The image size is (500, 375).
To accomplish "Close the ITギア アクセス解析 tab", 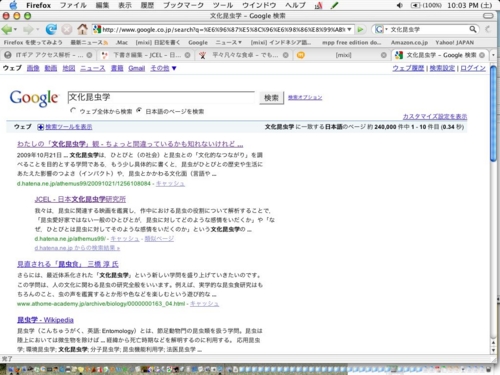I will [89, 55].
